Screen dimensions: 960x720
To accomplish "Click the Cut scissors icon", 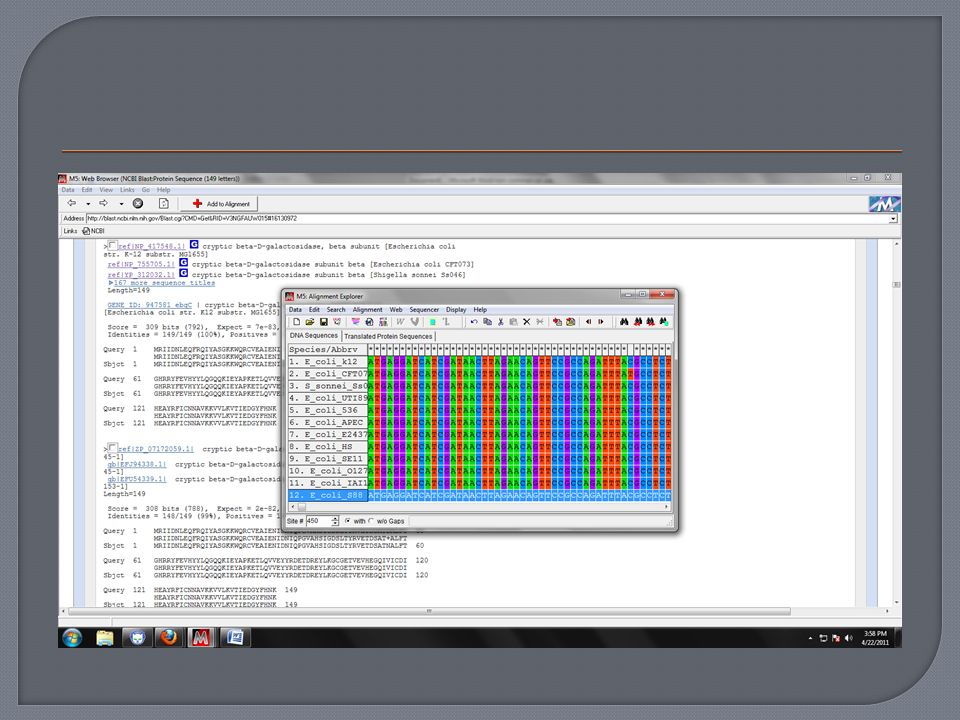I will (x=500, y=322).
